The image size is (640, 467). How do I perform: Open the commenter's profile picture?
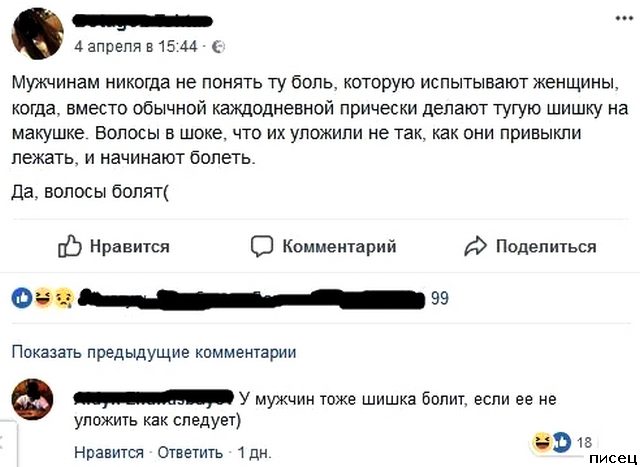click(x=33, y=399)
